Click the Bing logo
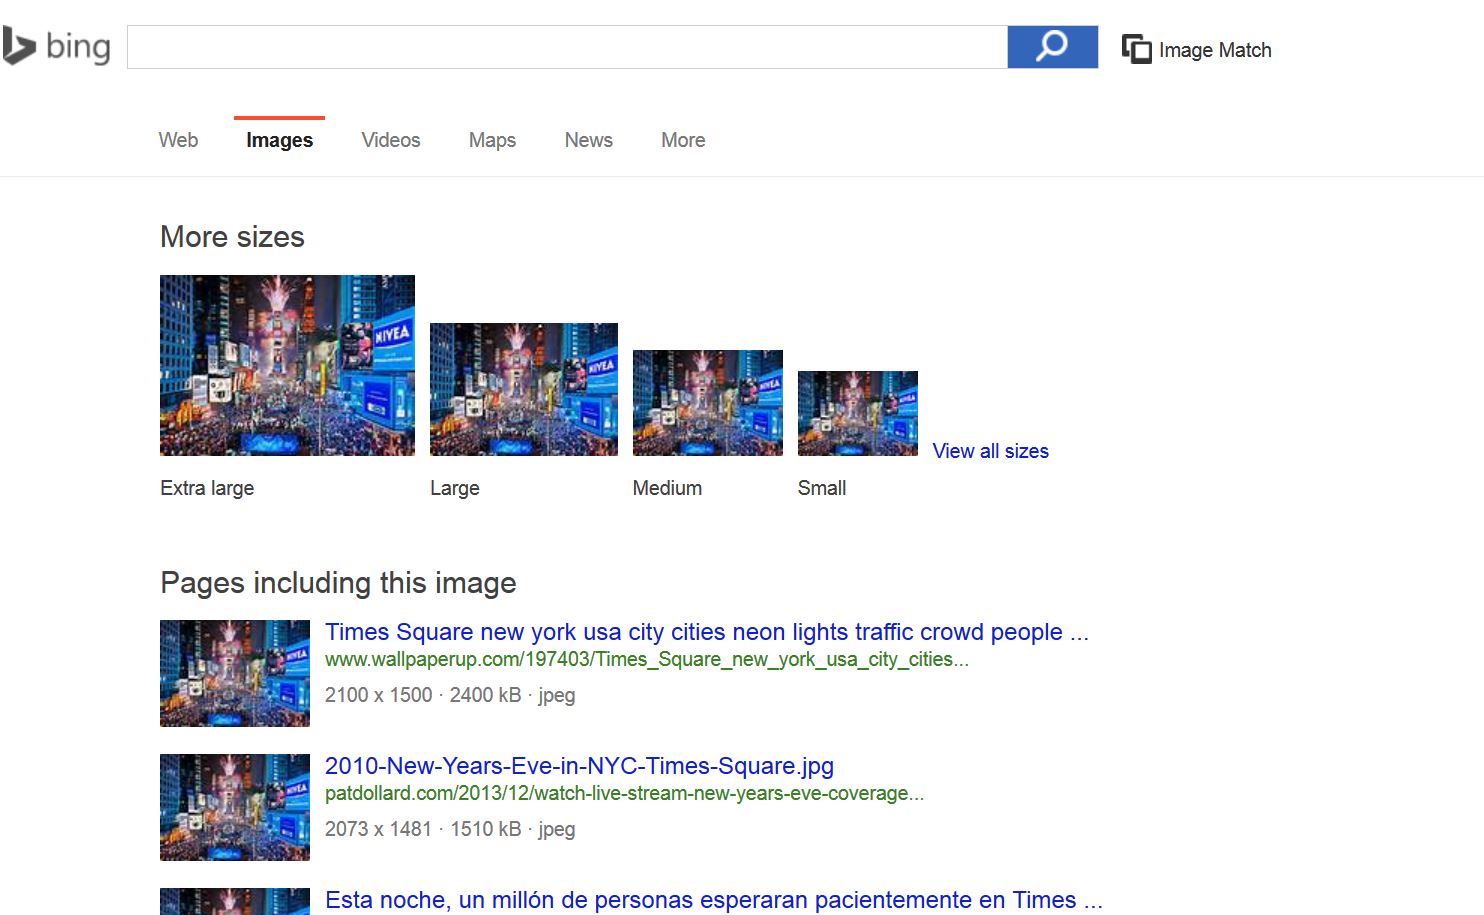 56,47
